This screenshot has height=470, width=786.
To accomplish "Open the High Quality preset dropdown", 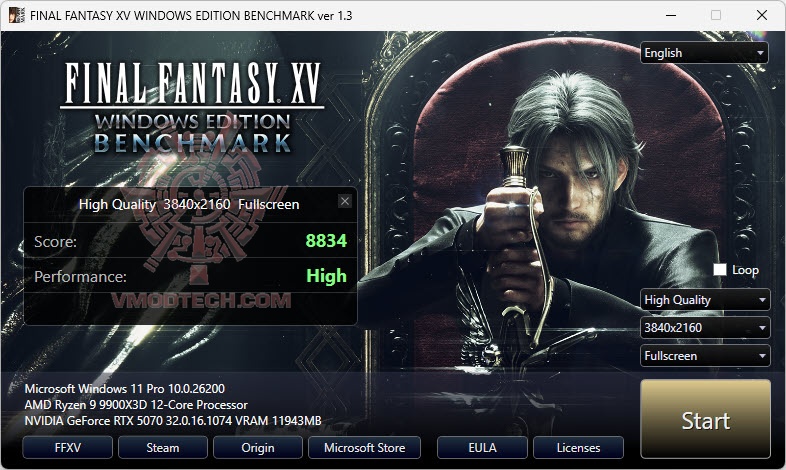I will (705, 300).
